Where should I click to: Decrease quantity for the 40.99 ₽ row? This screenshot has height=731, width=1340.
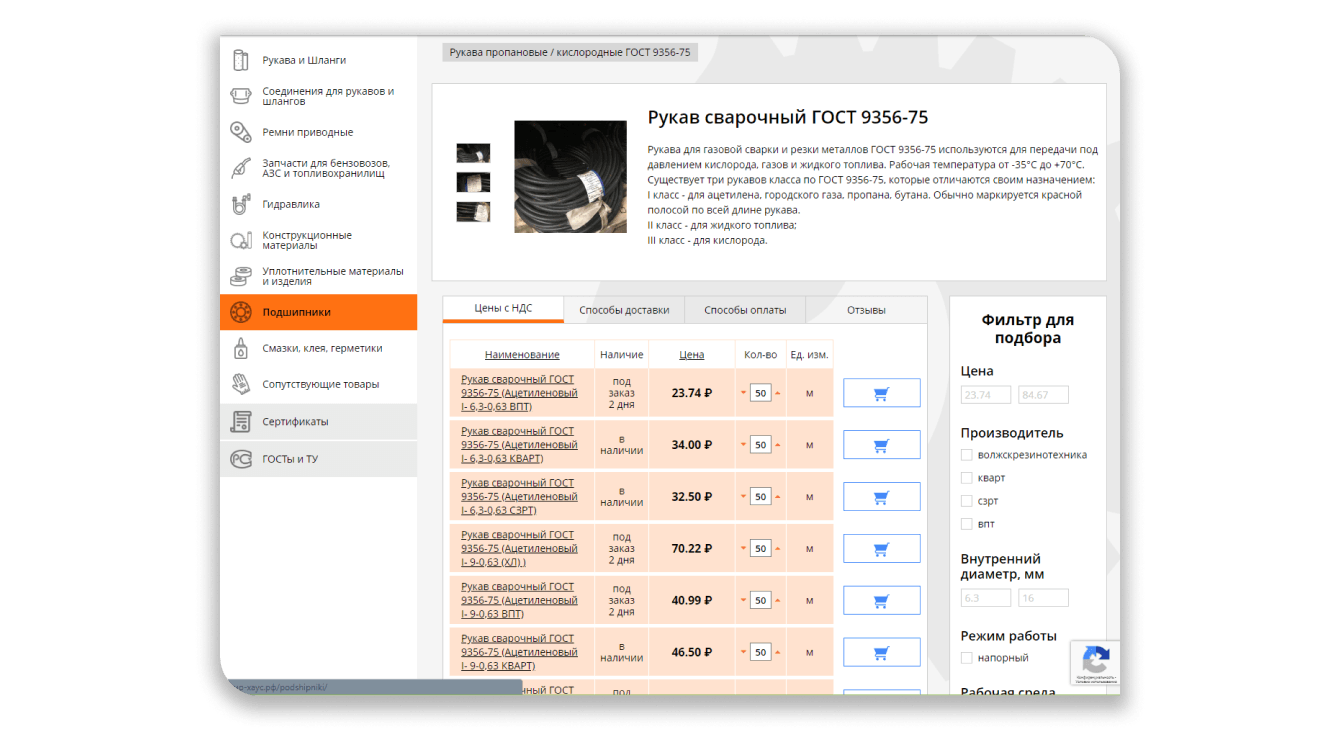tap(743, 601)
